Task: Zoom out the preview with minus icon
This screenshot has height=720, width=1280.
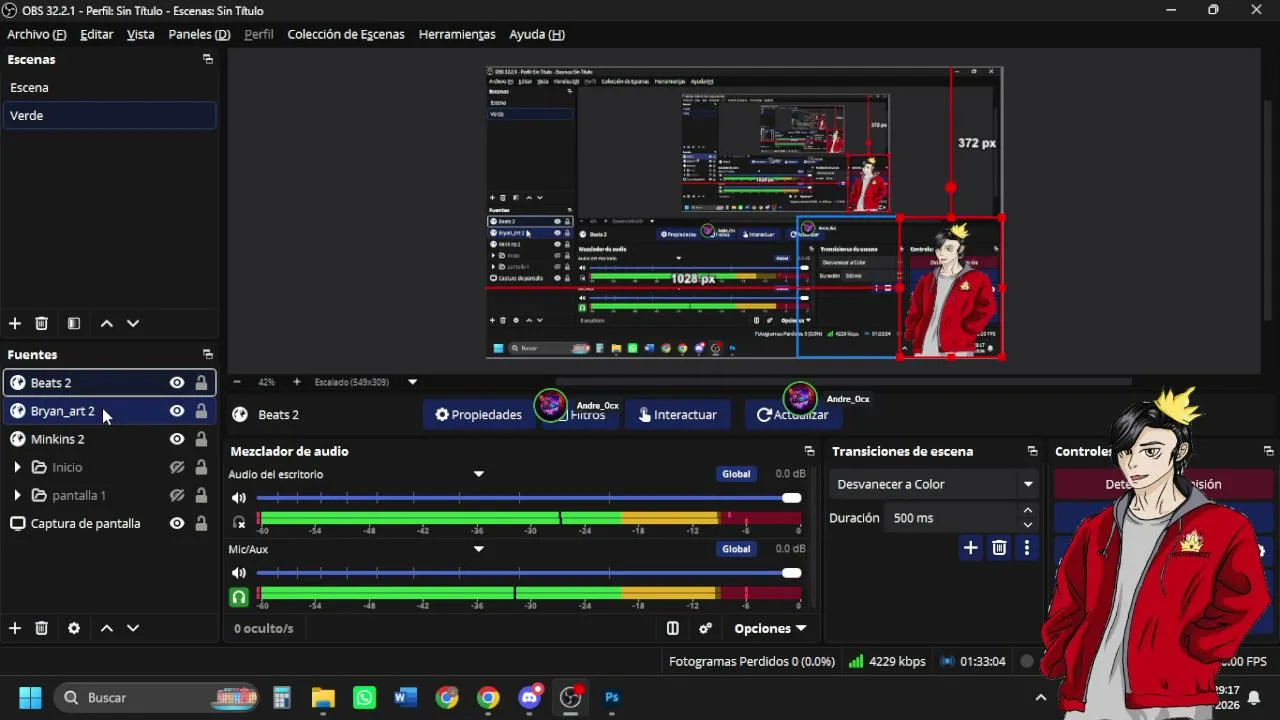Action: point(237,382)
